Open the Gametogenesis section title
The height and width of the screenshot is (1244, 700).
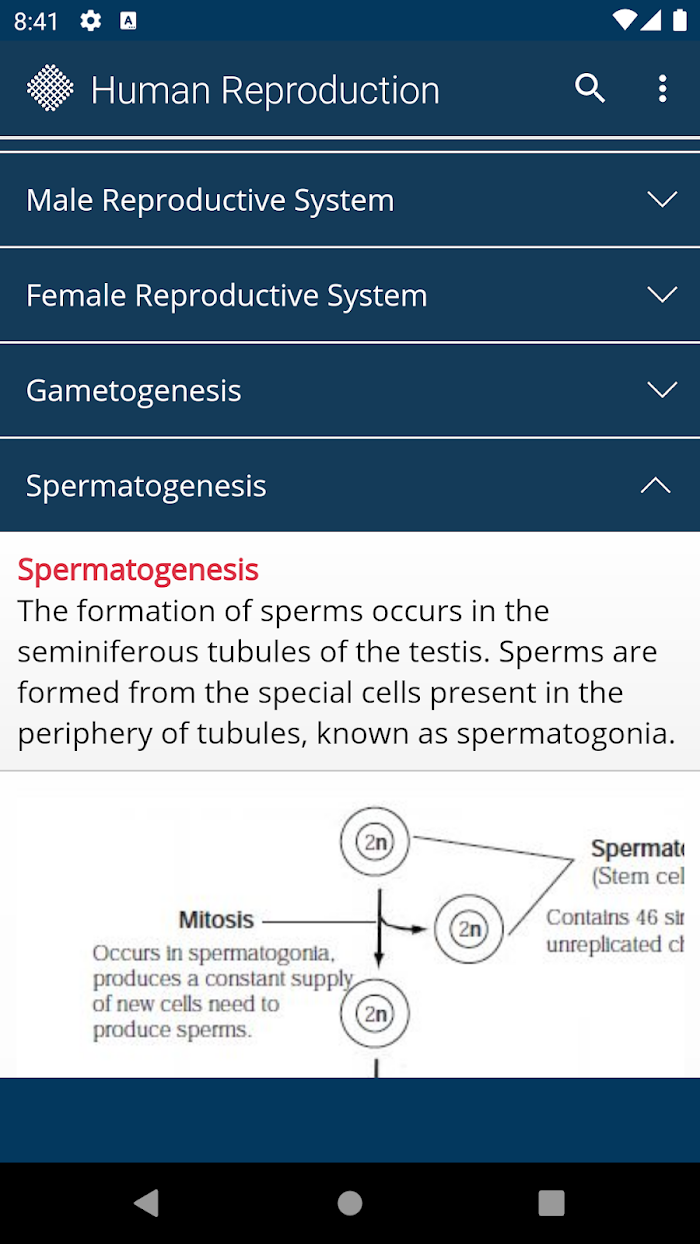point(134,390)
